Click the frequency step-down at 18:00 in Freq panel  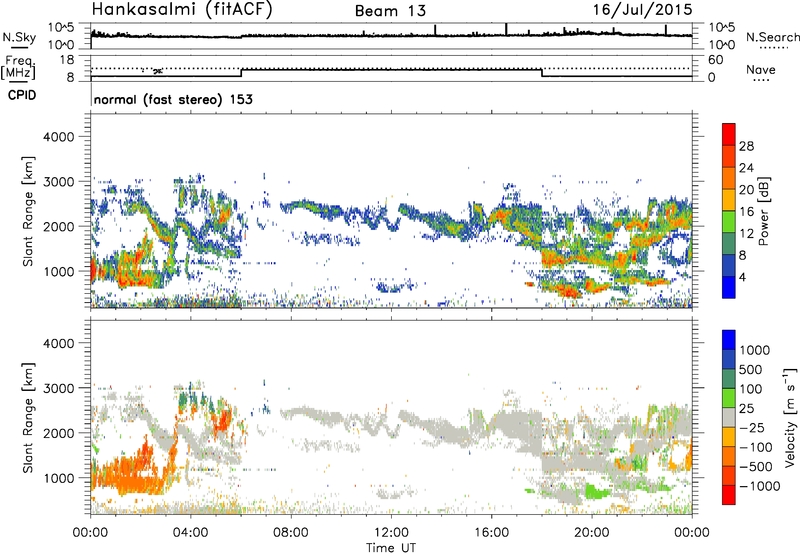tap(542, 72)
